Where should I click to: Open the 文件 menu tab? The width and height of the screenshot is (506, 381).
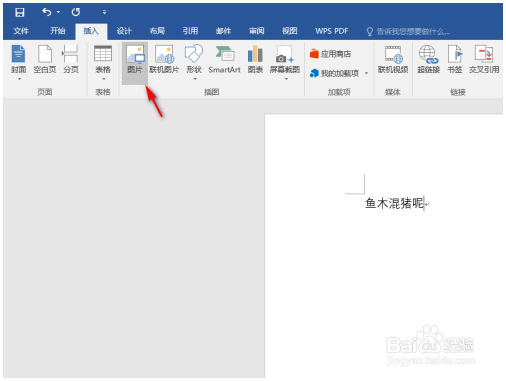click(21, 31)
